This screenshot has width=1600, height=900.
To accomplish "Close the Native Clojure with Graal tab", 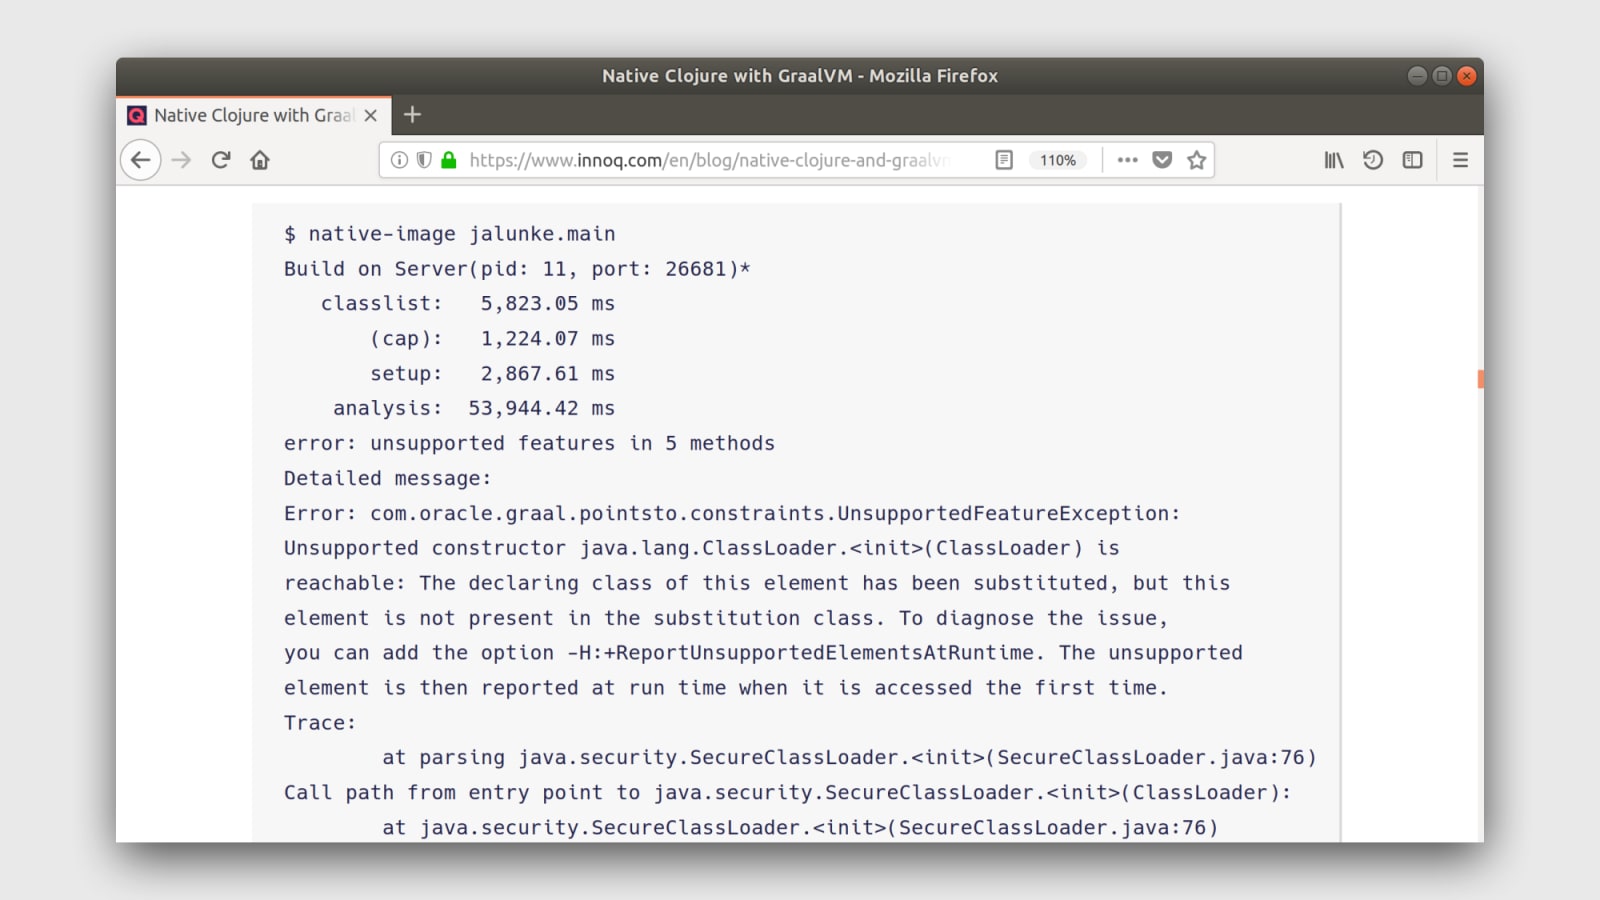I will [371, 116].
